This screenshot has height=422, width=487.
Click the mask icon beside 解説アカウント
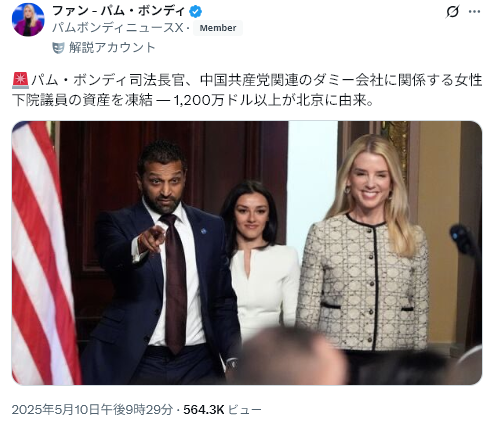(x=58, y=48)
